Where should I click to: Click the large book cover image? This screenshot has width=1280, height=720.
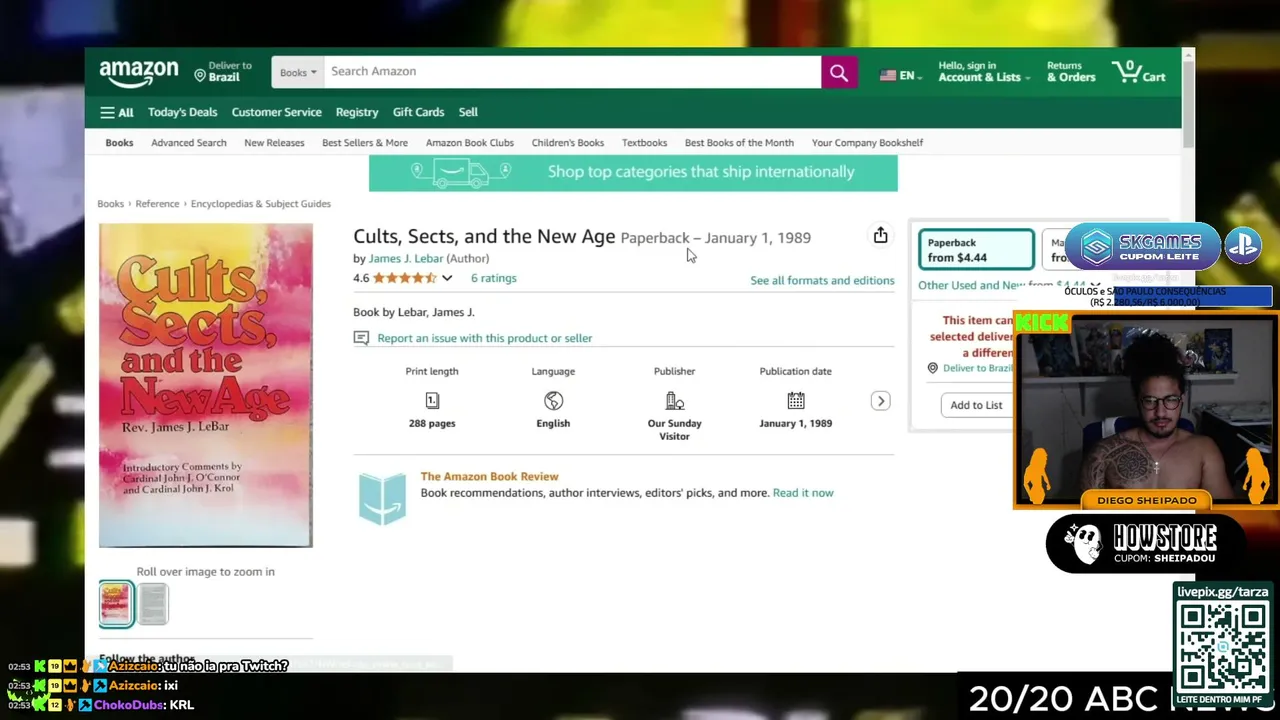click(206, 385)
